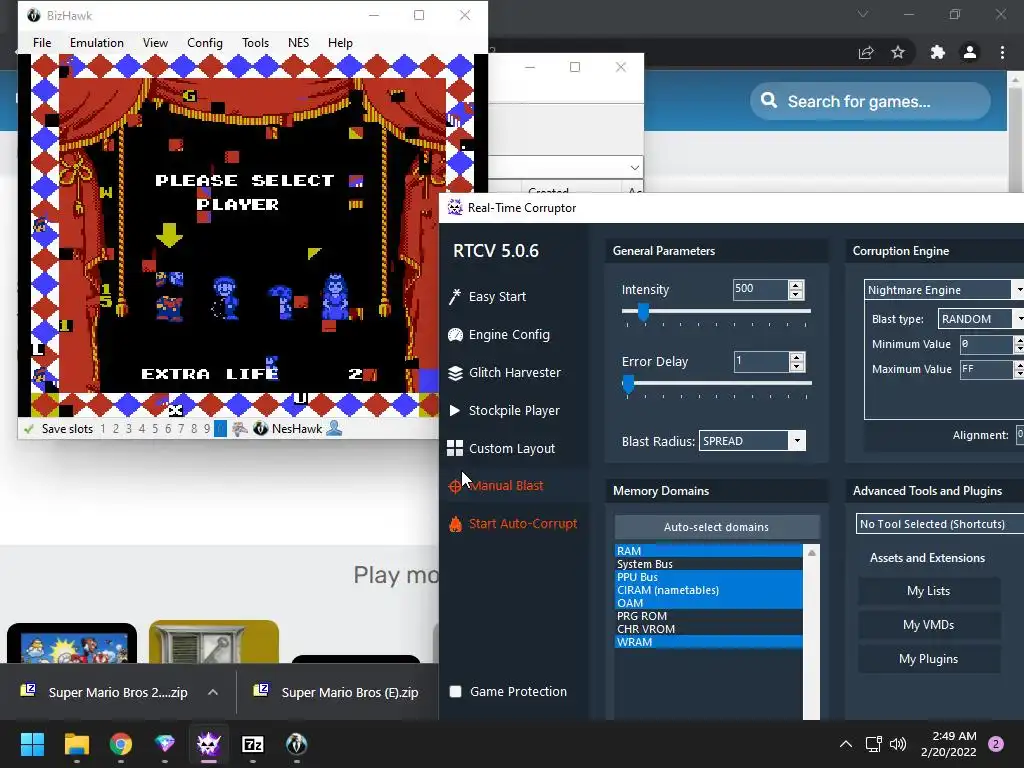Open the Glitch Harvester panel

pos(505,372)
